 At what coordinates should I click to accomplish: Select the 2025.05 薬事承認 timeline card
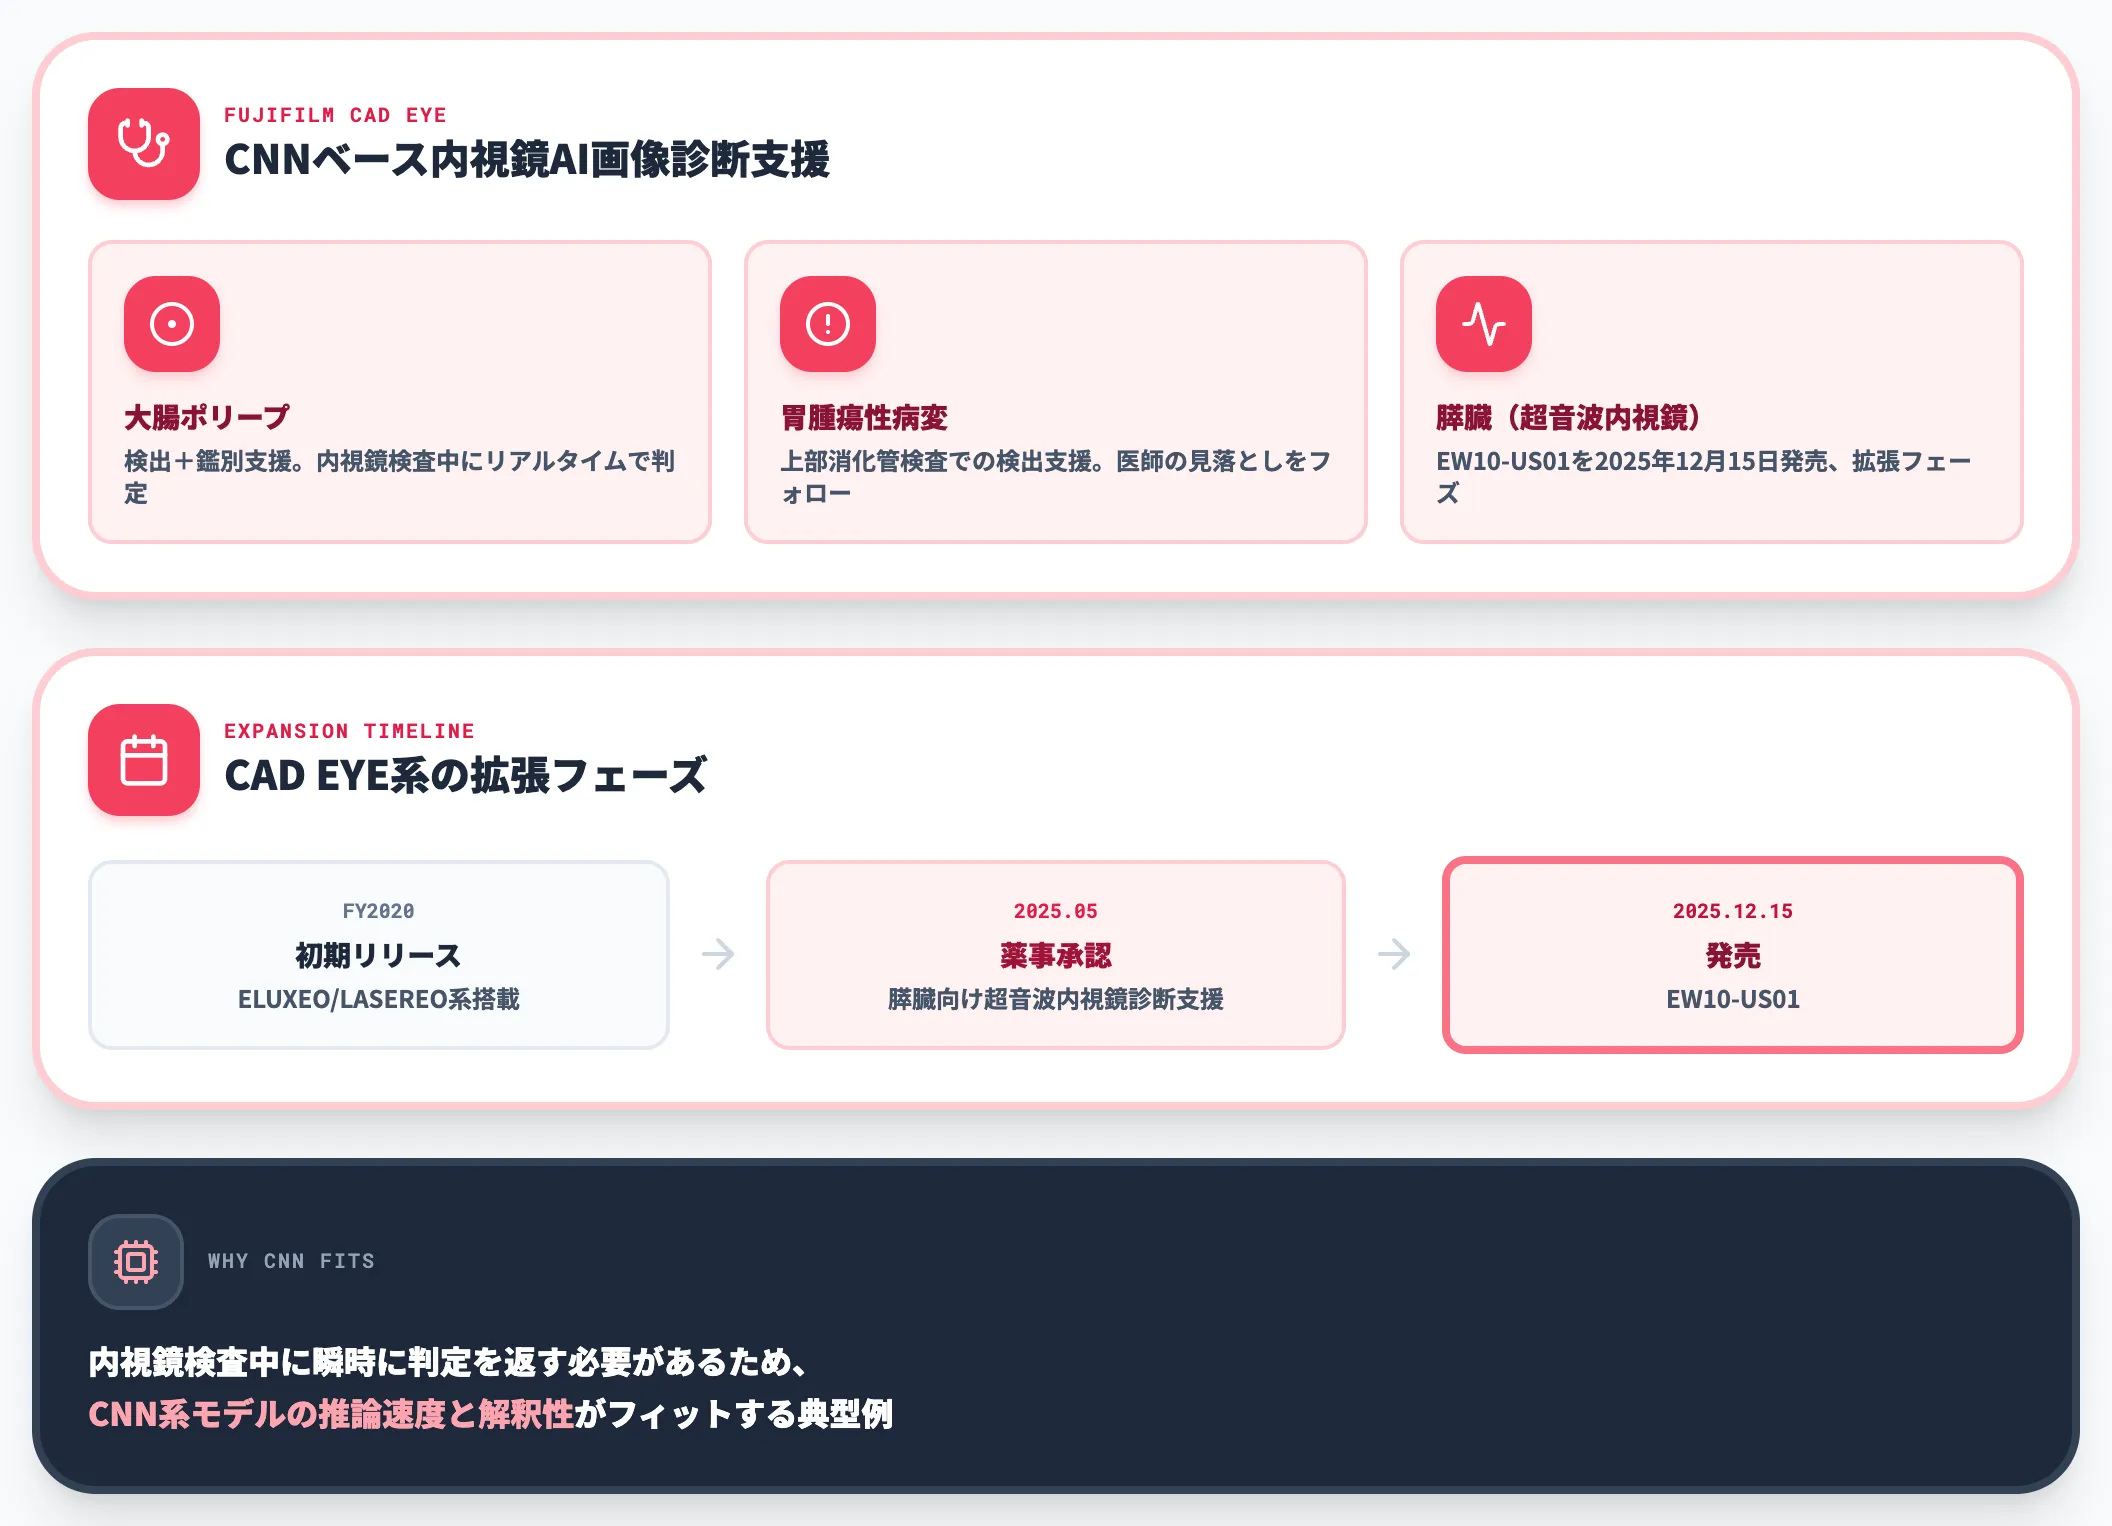(x=1056, y=955)
